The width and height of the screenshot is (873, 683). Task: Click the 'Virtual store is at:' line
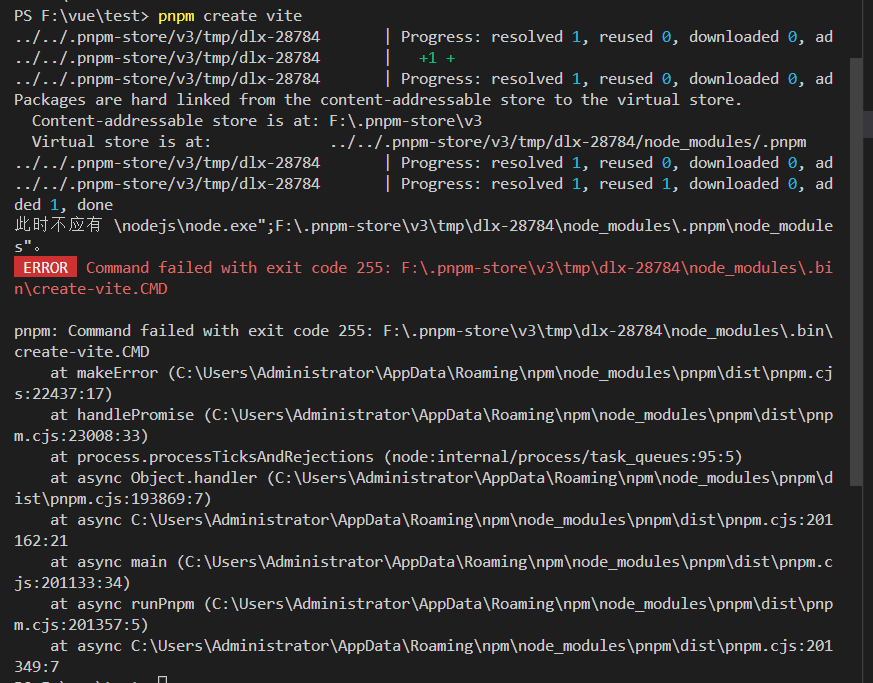(419, 142)
